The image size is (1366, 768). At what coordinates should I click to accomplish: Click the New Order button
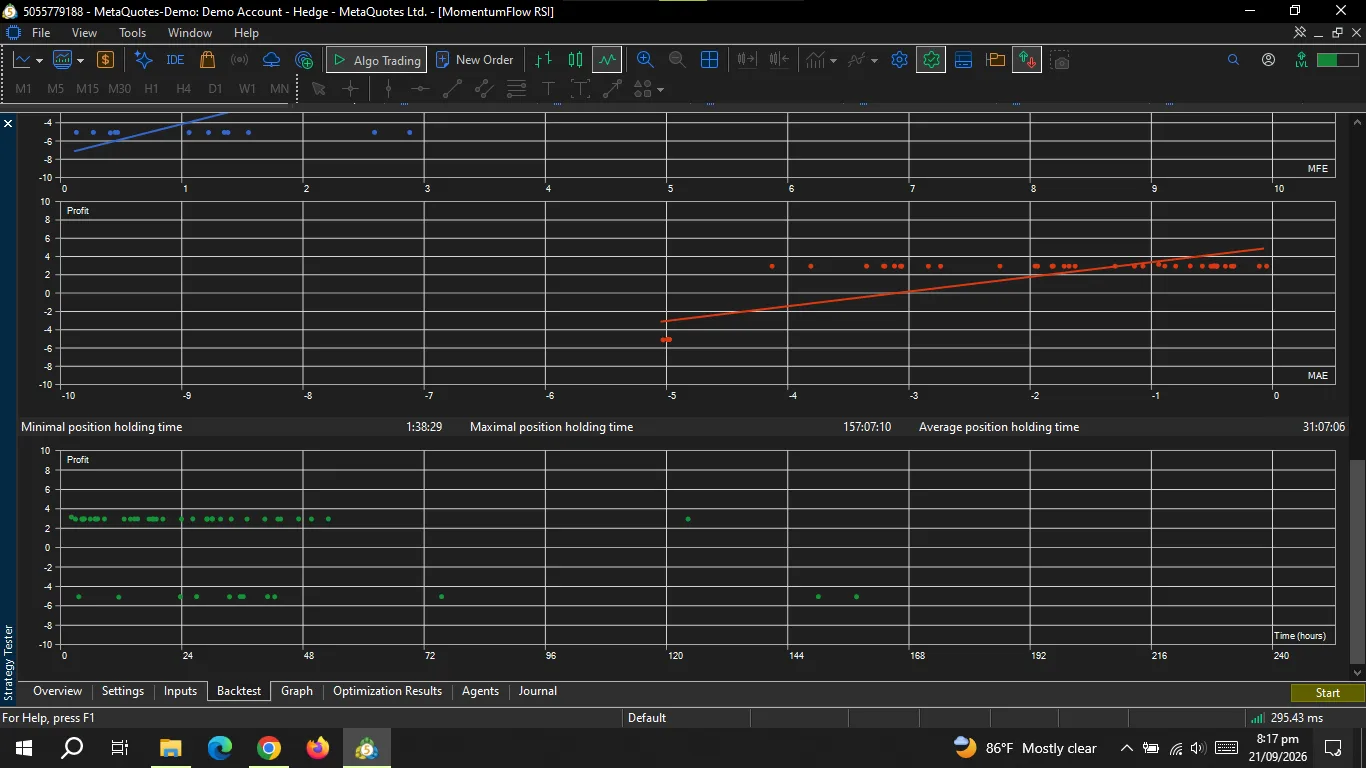(475, 60)
